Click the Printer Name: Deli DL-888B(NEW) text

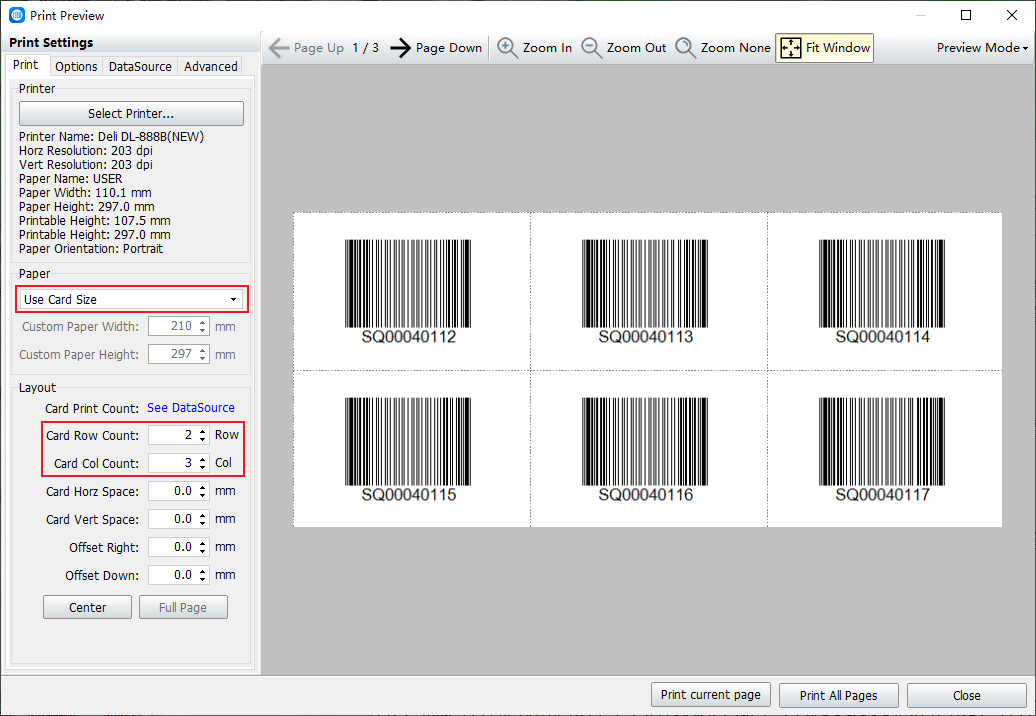coord(112,137)
